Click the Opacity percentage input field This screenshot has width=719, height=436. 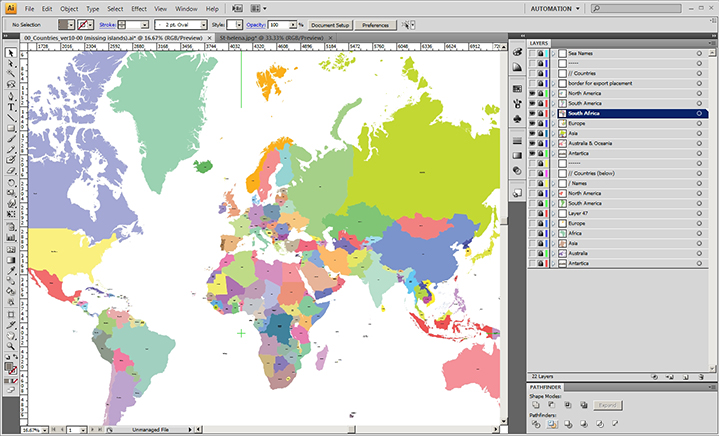click(x=278, y=23)
